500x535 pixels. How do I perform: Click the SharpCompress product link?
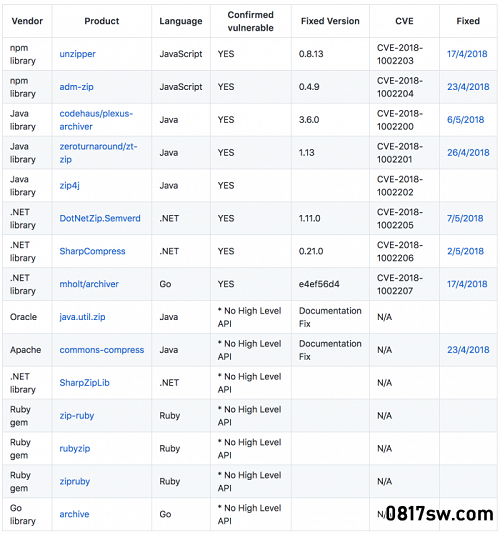click(92, 251)
